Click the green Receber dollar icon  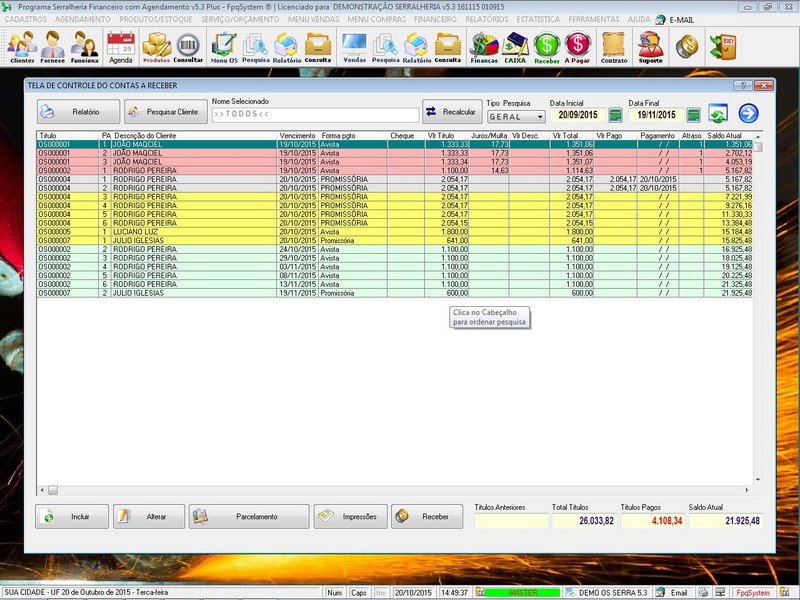point(547,47)
